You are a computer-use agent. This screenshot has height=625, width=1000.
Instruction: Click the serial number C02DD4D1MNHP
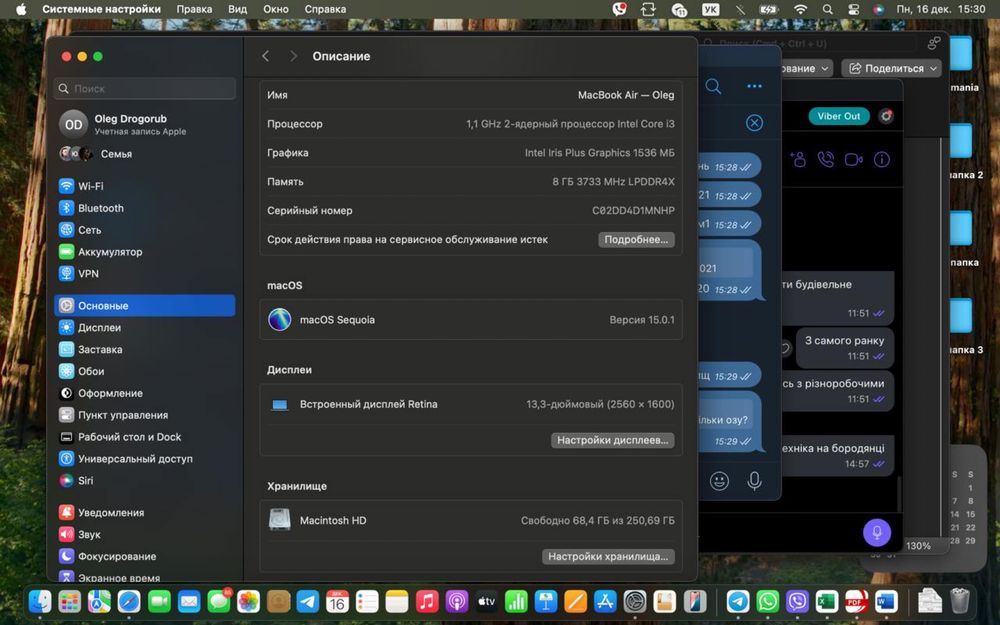point(633,210)
